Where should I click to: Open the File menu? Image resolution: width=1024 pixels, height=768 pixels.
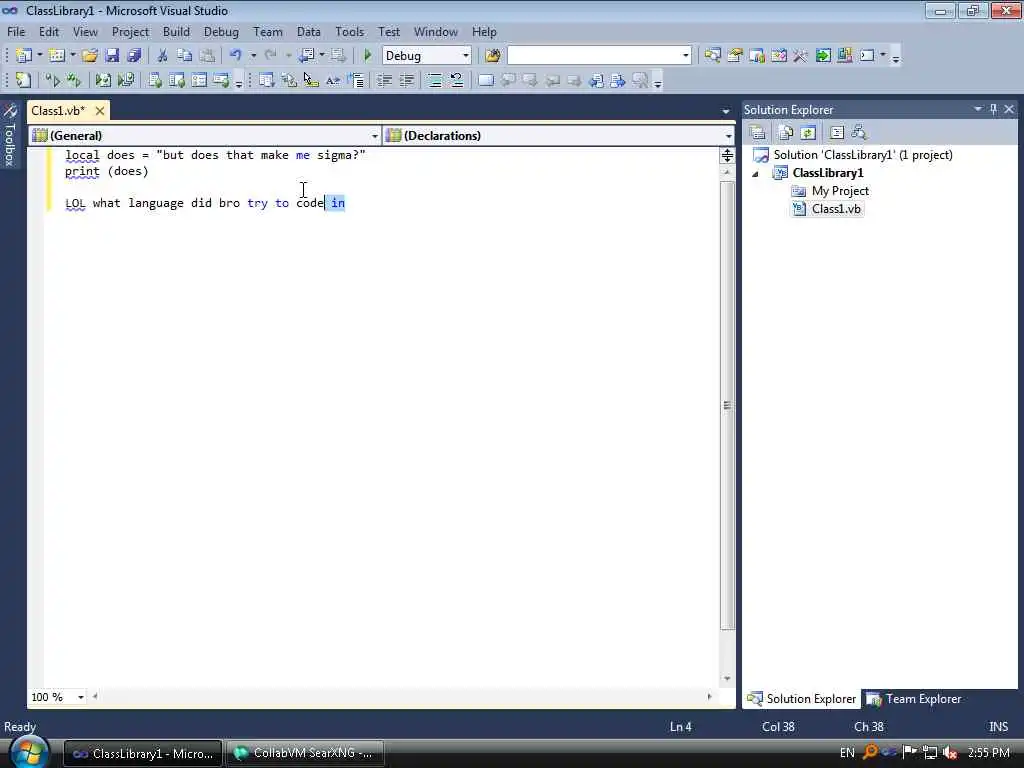[16, 31]
